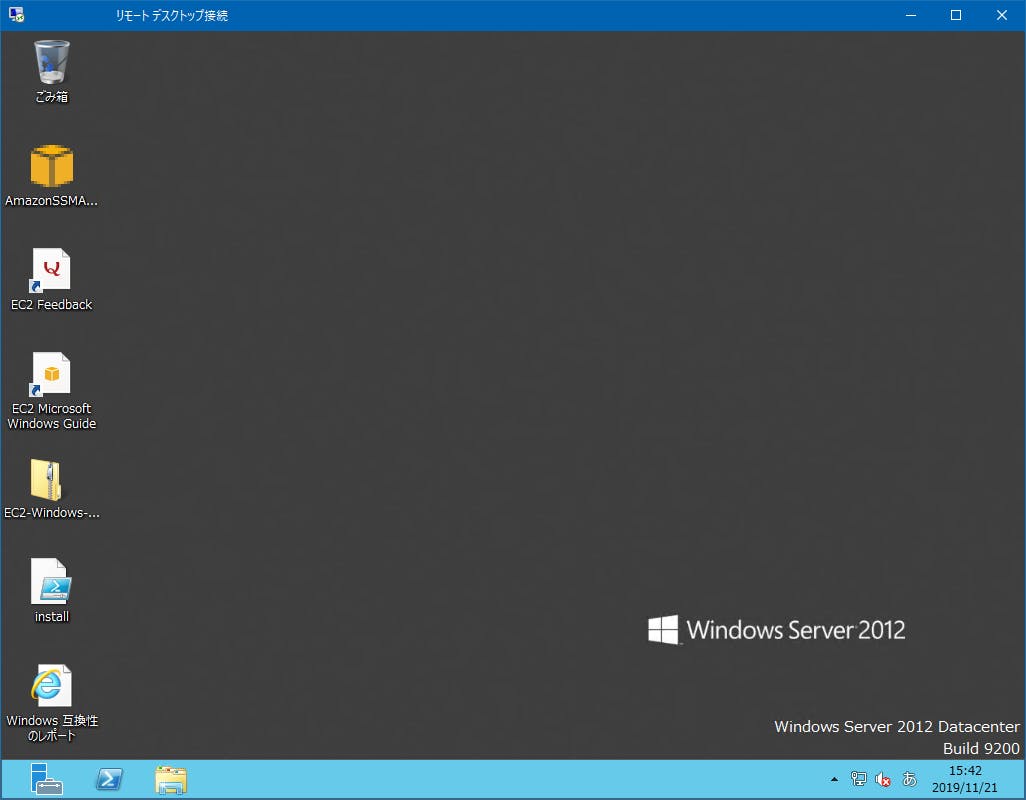Select the Recycle Bin (ごみ箱) desktop icon
This screenshot has height=800, width=1026.
pyautogui.click(x=52, y=62)
